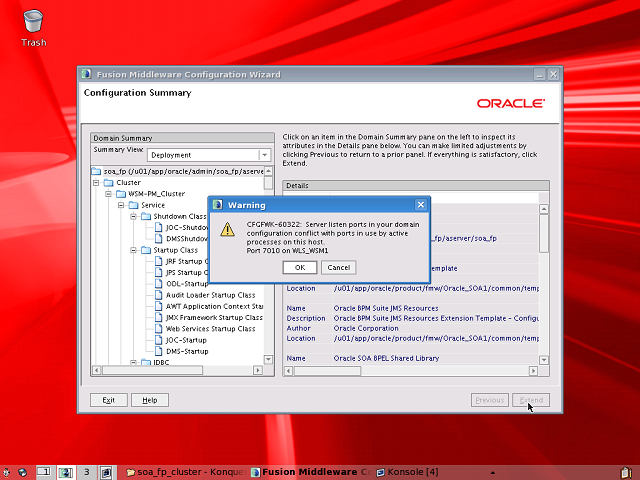
Task: Click Oracle Corporation author value
Action: tap(366, 328)
